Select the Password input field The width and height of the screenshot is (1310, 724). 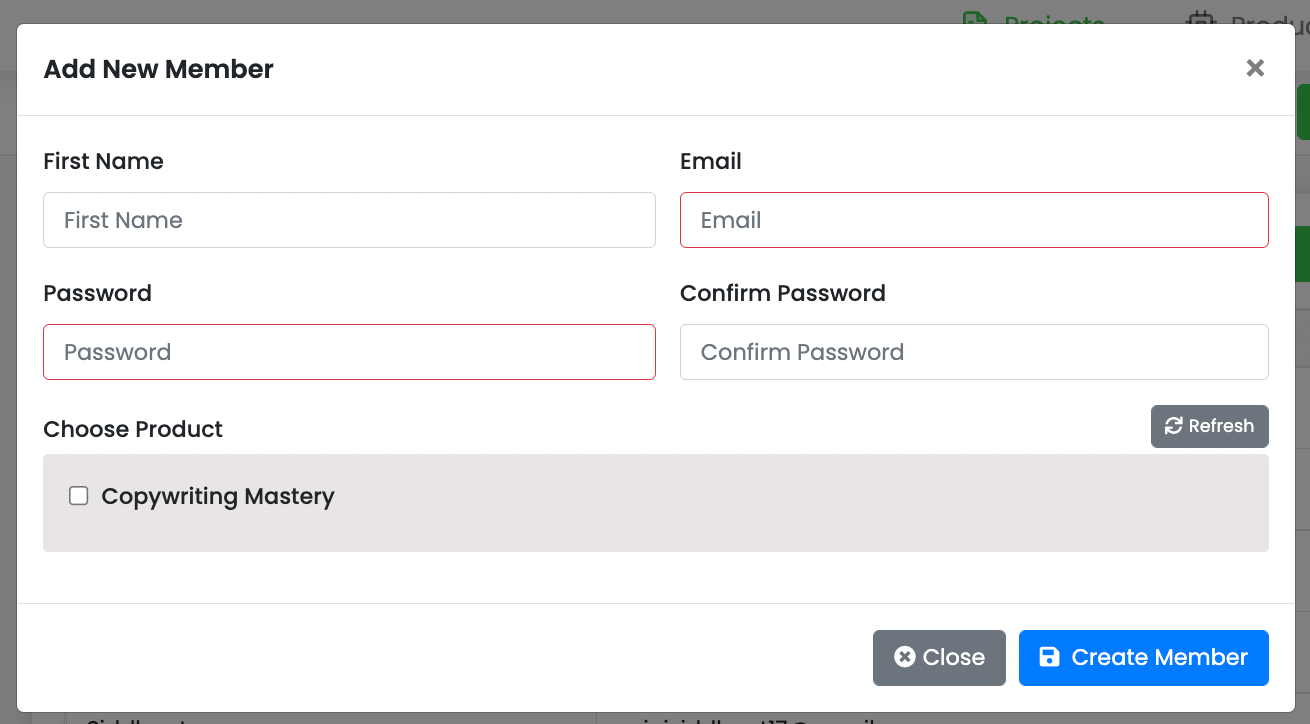349,352
